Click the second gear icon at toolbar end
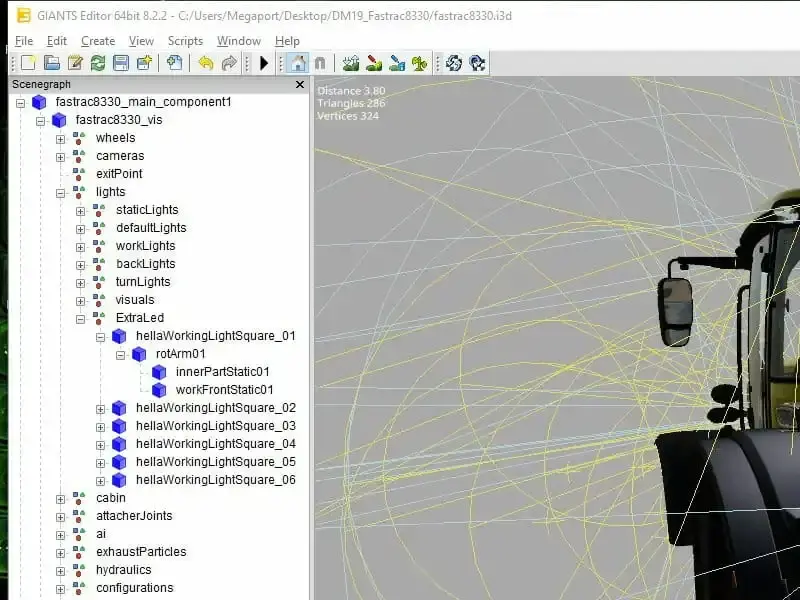This screenshot has height=600, width=800. [477, 63]
